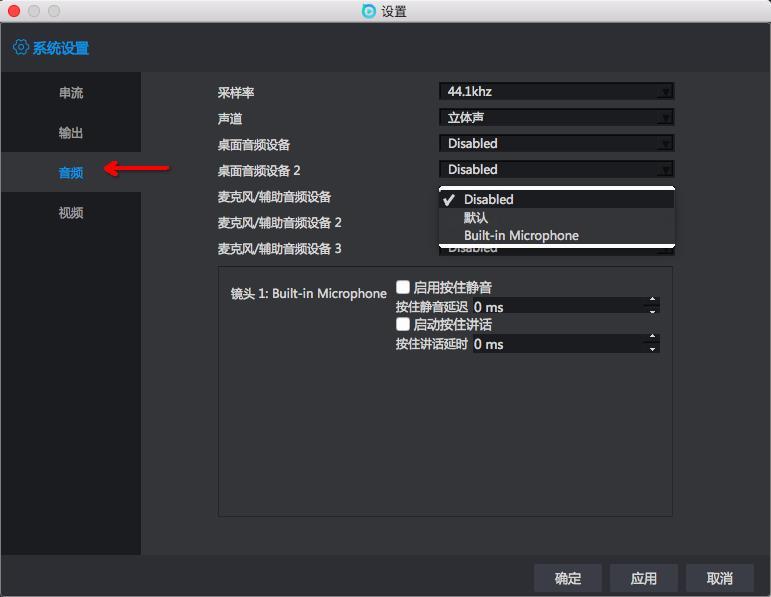
Task: Click the 系统设置 gear icon
Action: click(x=21, y=47)
